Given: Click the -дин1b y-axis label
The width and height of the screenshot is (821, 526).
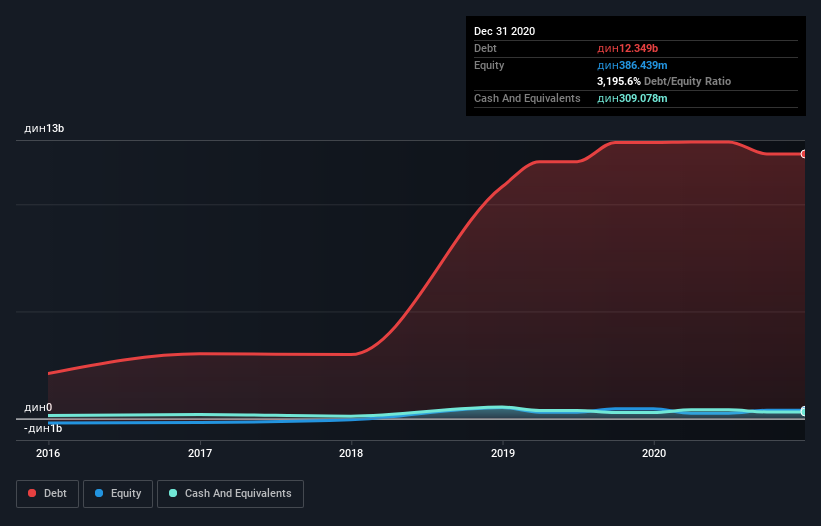Looking at the screenshot, I should [x=43, y=428].
